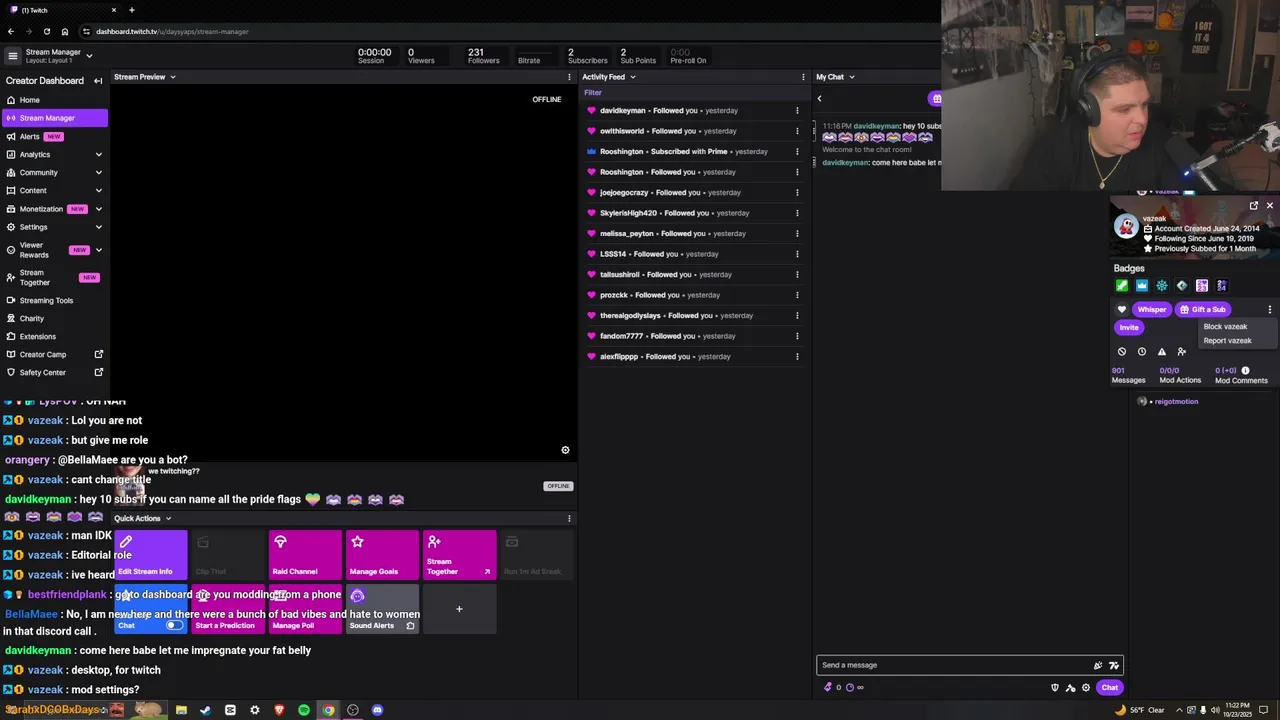Click the Stream Together quick action tile
1280x720 pixels.
(459, 555)
